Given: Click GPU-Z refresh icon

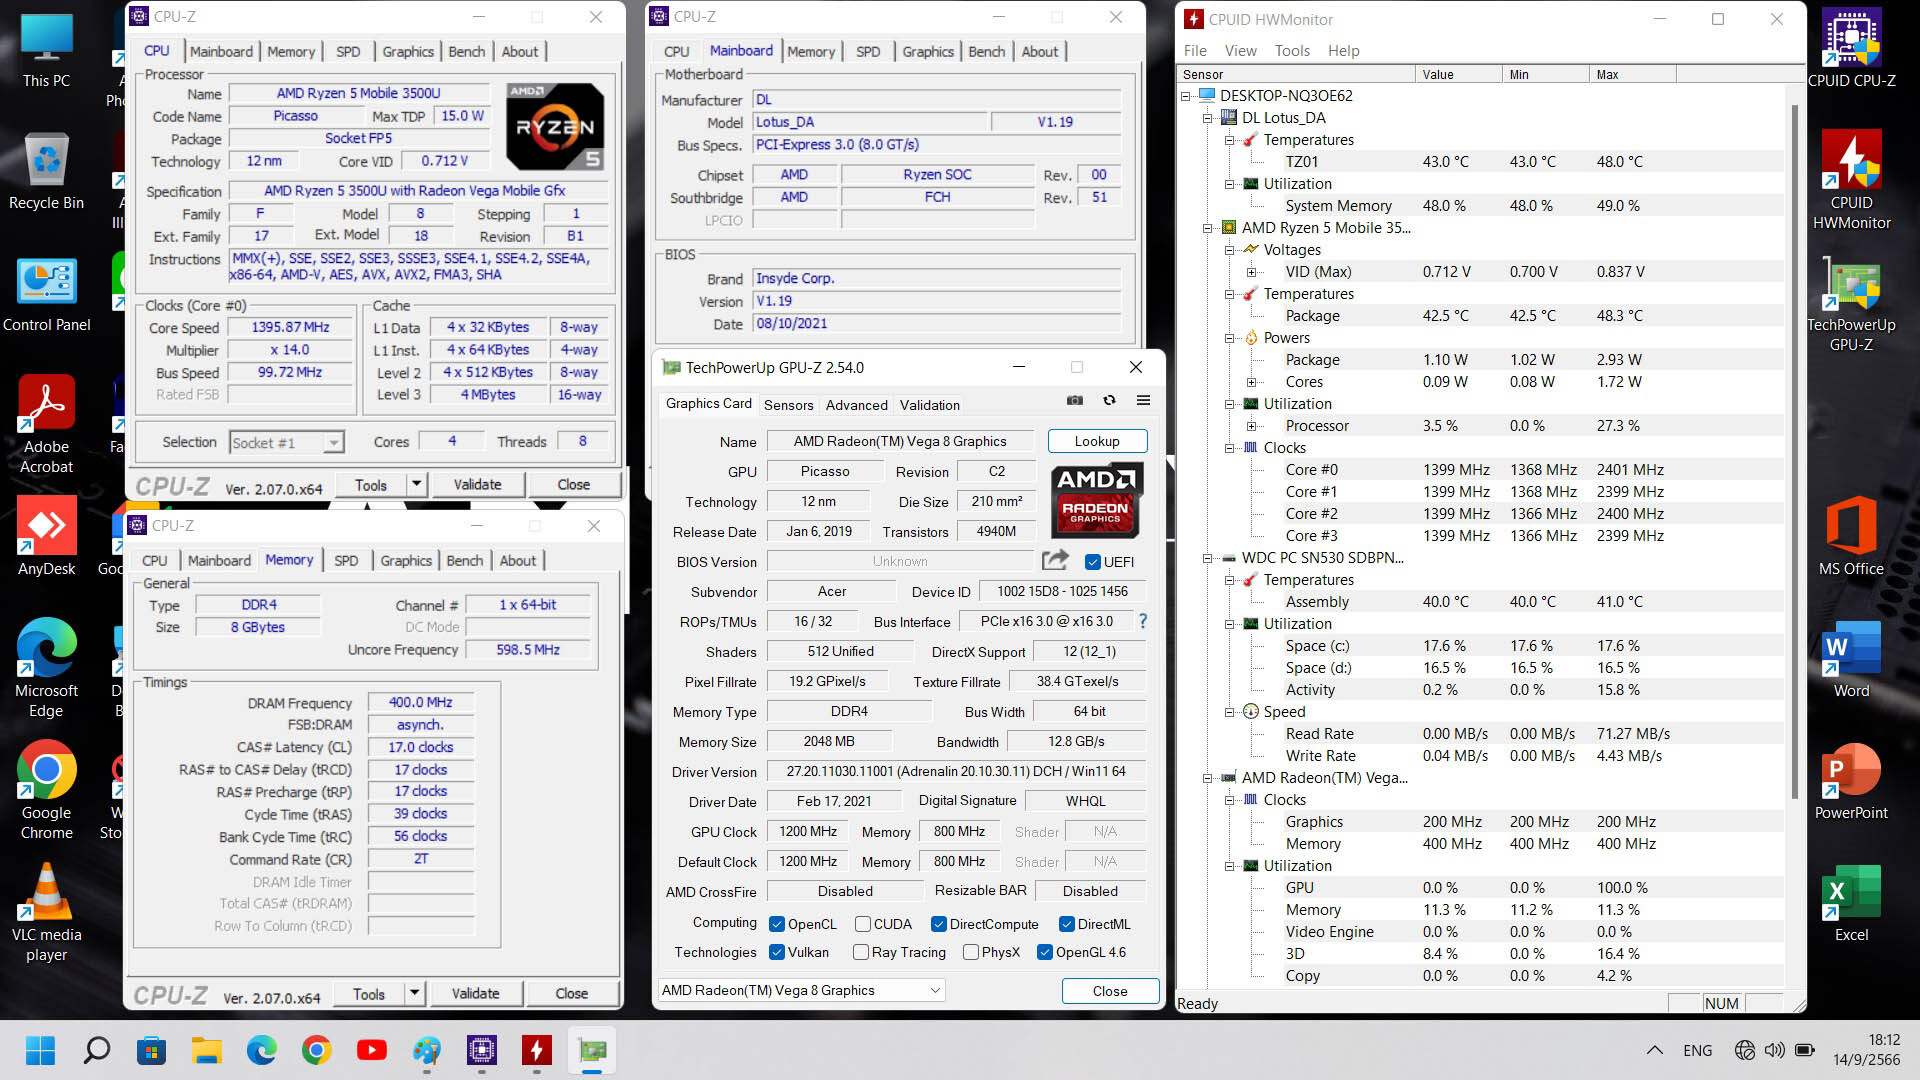Looking at the screenshot, I should [1109, 400].
